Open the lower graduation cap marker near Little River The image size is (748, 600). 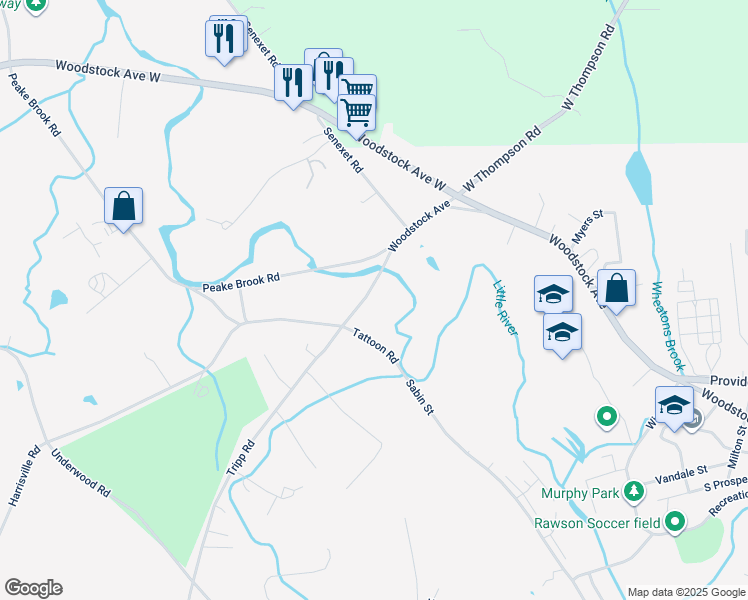(x=562, y=334)
